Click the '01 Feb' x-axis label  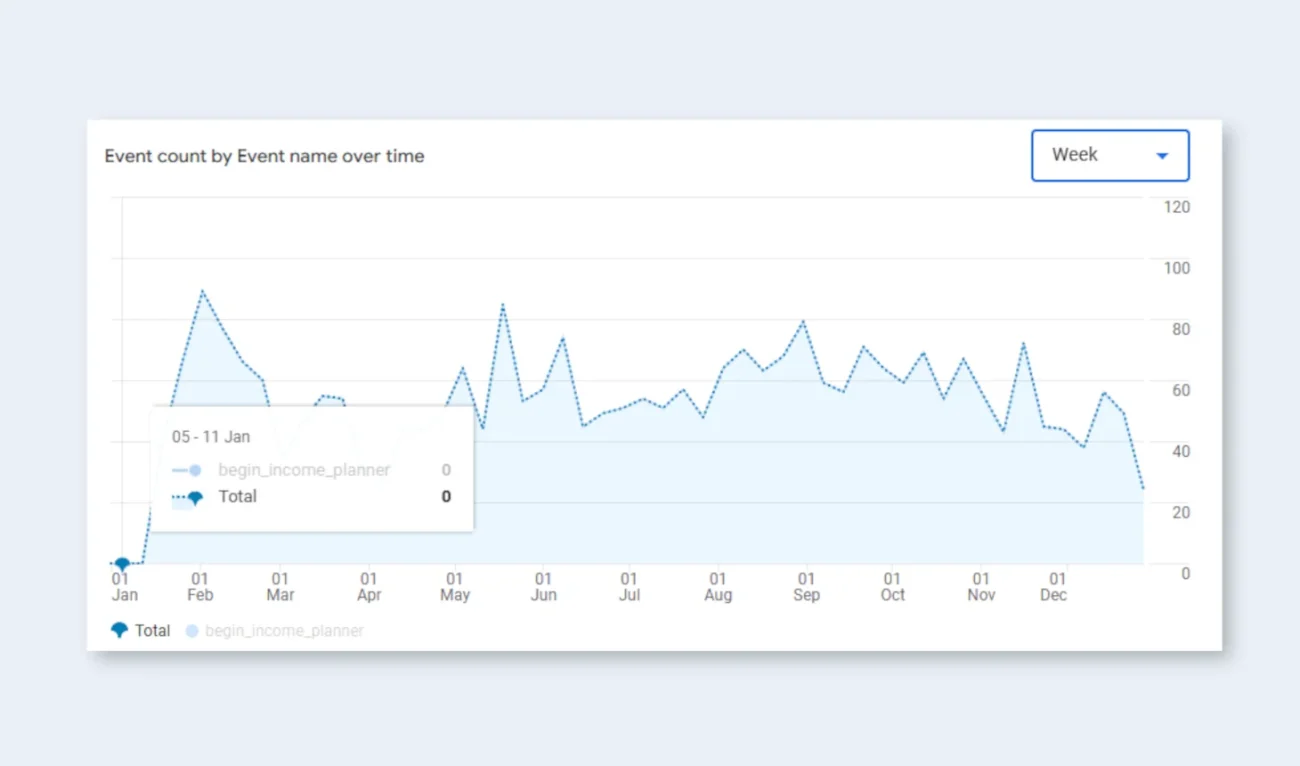coord(200,587)
